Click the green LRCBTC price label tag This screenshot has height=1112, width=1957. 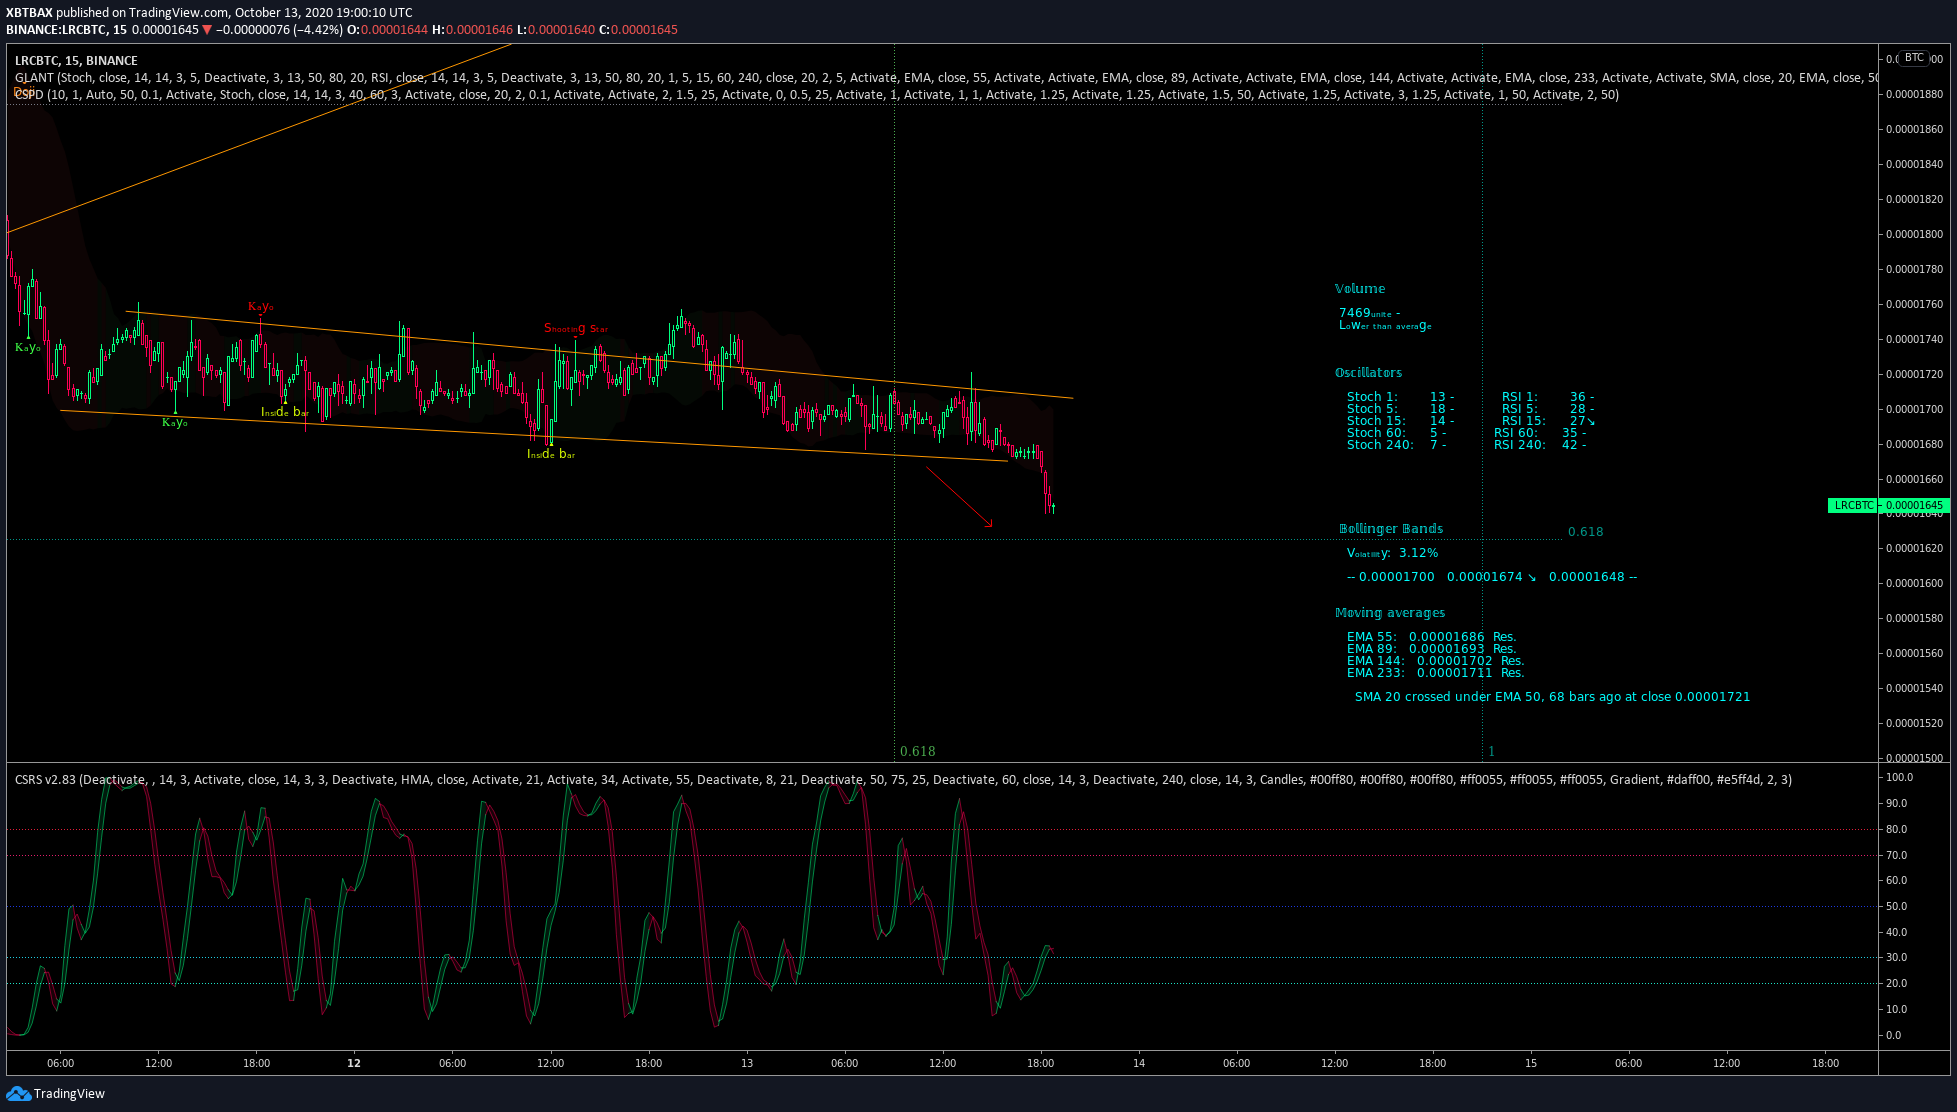[1853, 505]
